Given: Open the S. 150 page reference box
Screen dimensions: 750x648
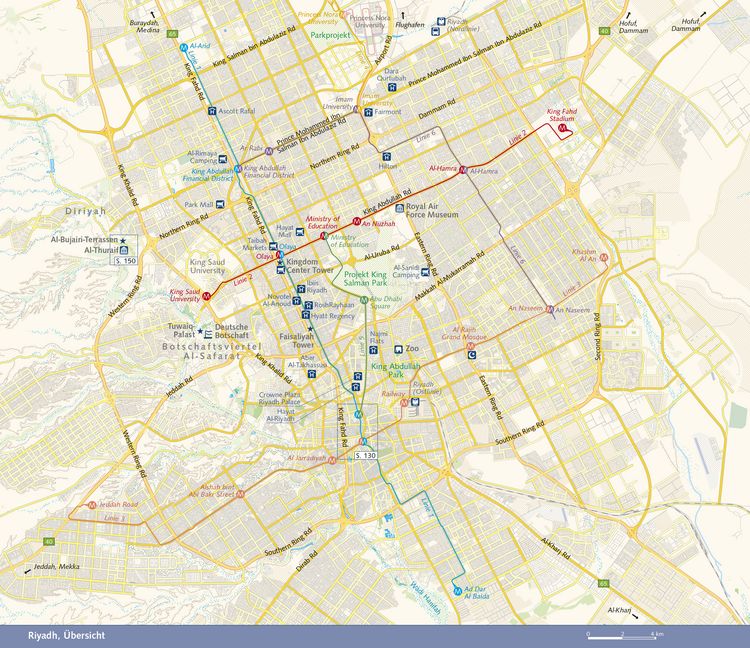Looking at the screenshot, I should coord(126,261).
